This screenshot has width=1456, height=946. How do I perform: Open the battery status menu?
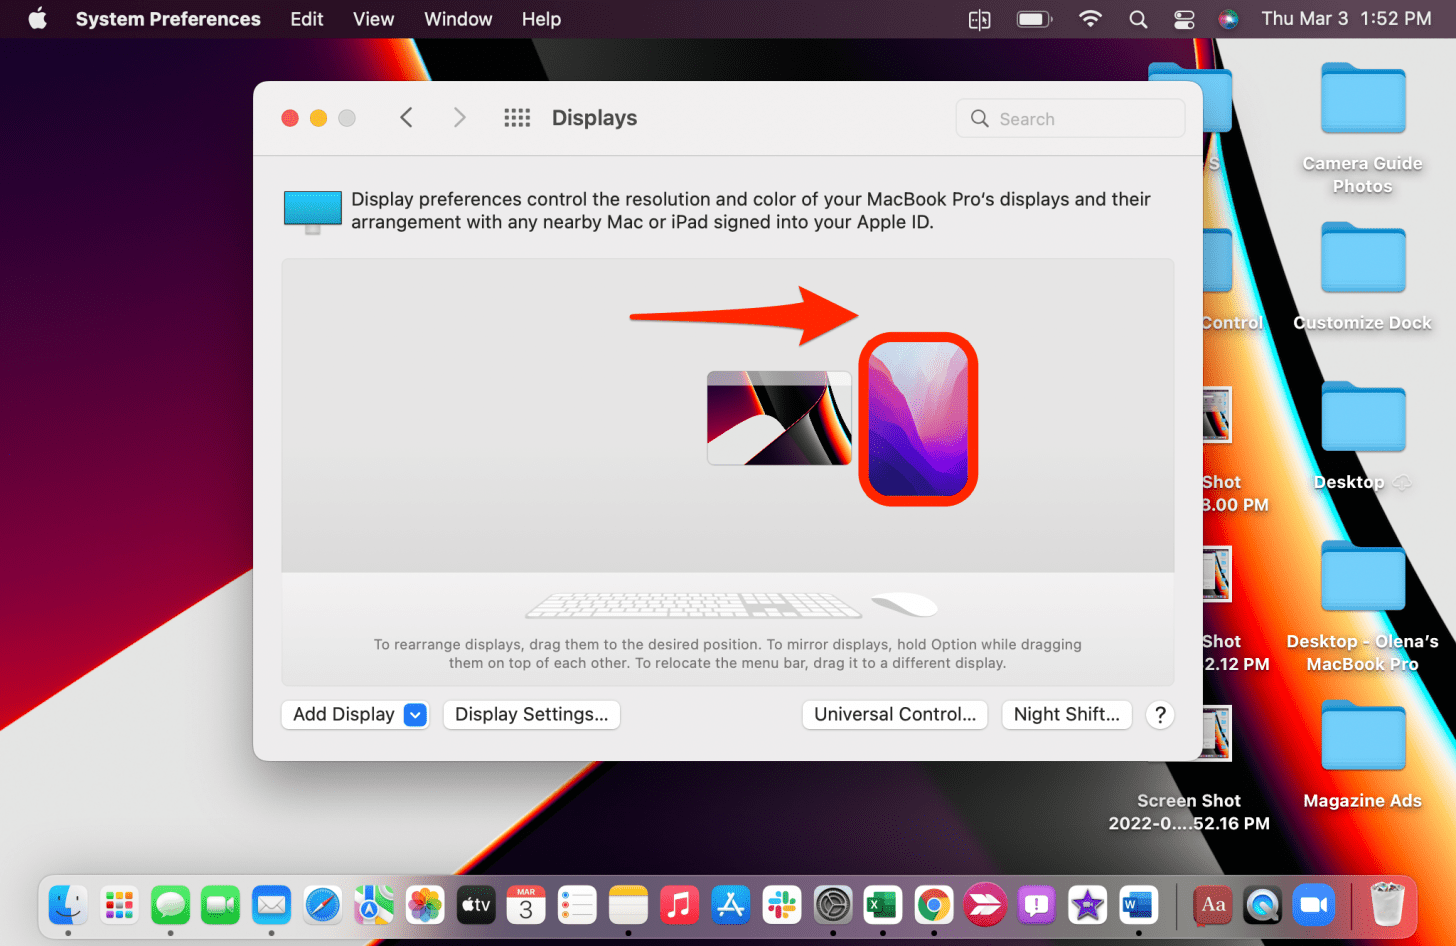pos(1034,19)
